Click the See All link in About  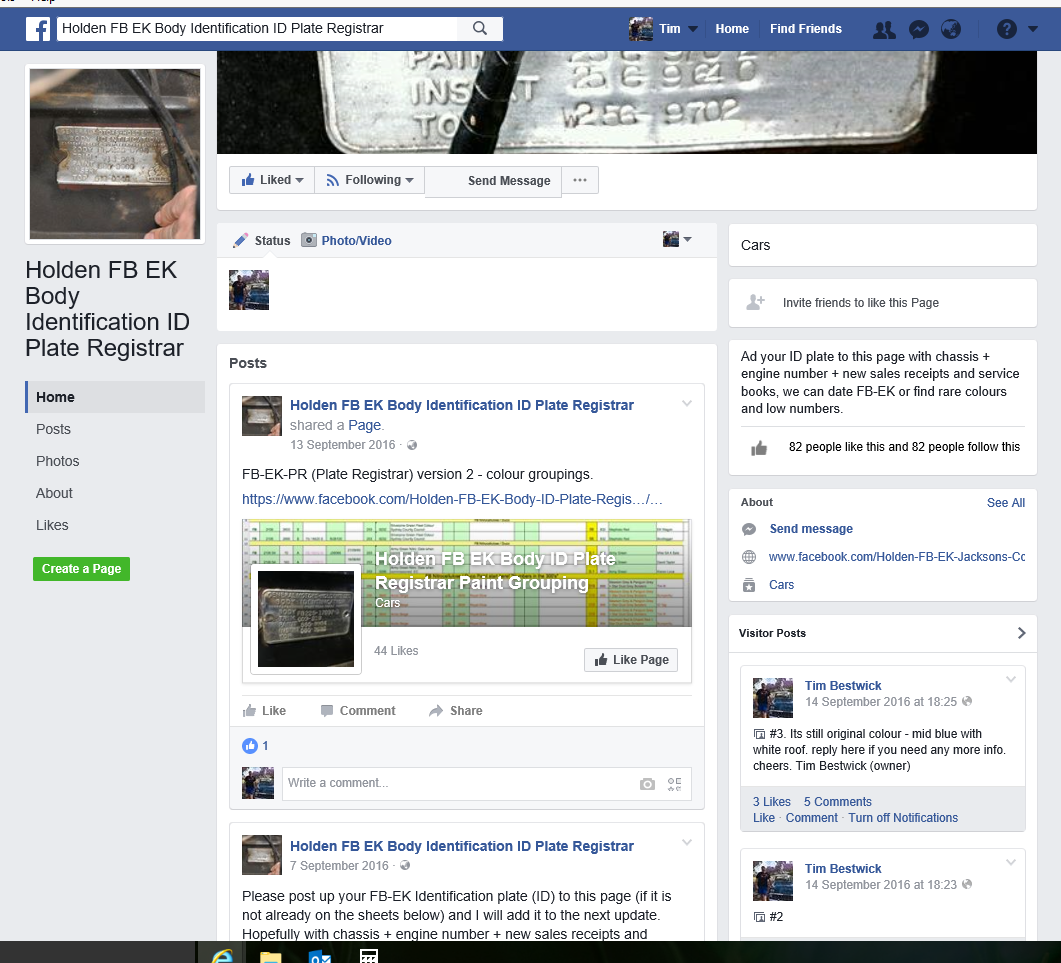click(x=1005, y=503)
